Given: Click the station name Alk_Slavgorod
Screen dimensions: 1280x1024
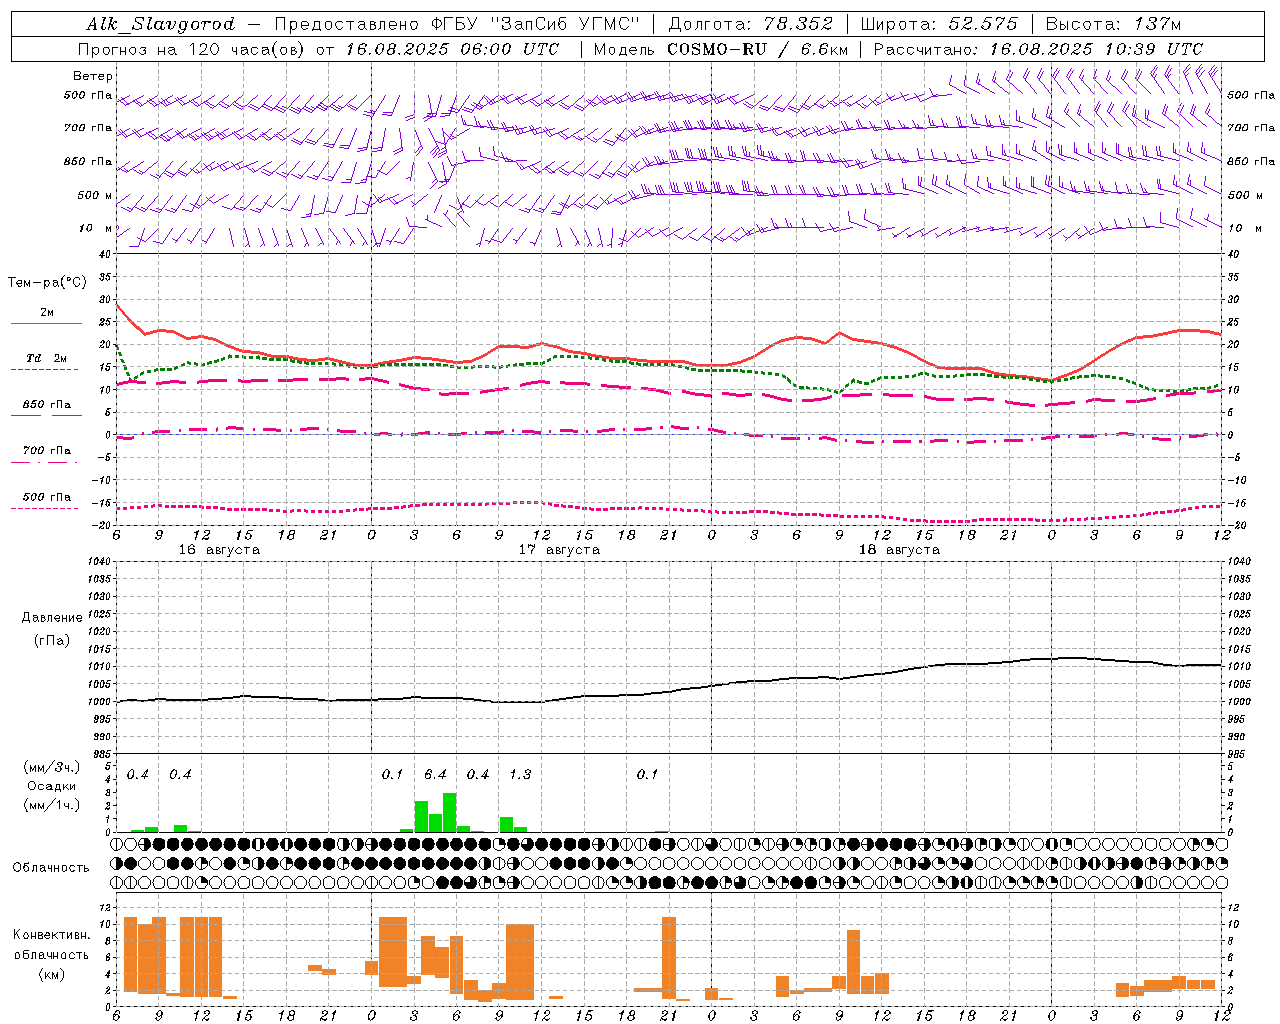Looking at the screenshot, I should [x=161, y=24].
